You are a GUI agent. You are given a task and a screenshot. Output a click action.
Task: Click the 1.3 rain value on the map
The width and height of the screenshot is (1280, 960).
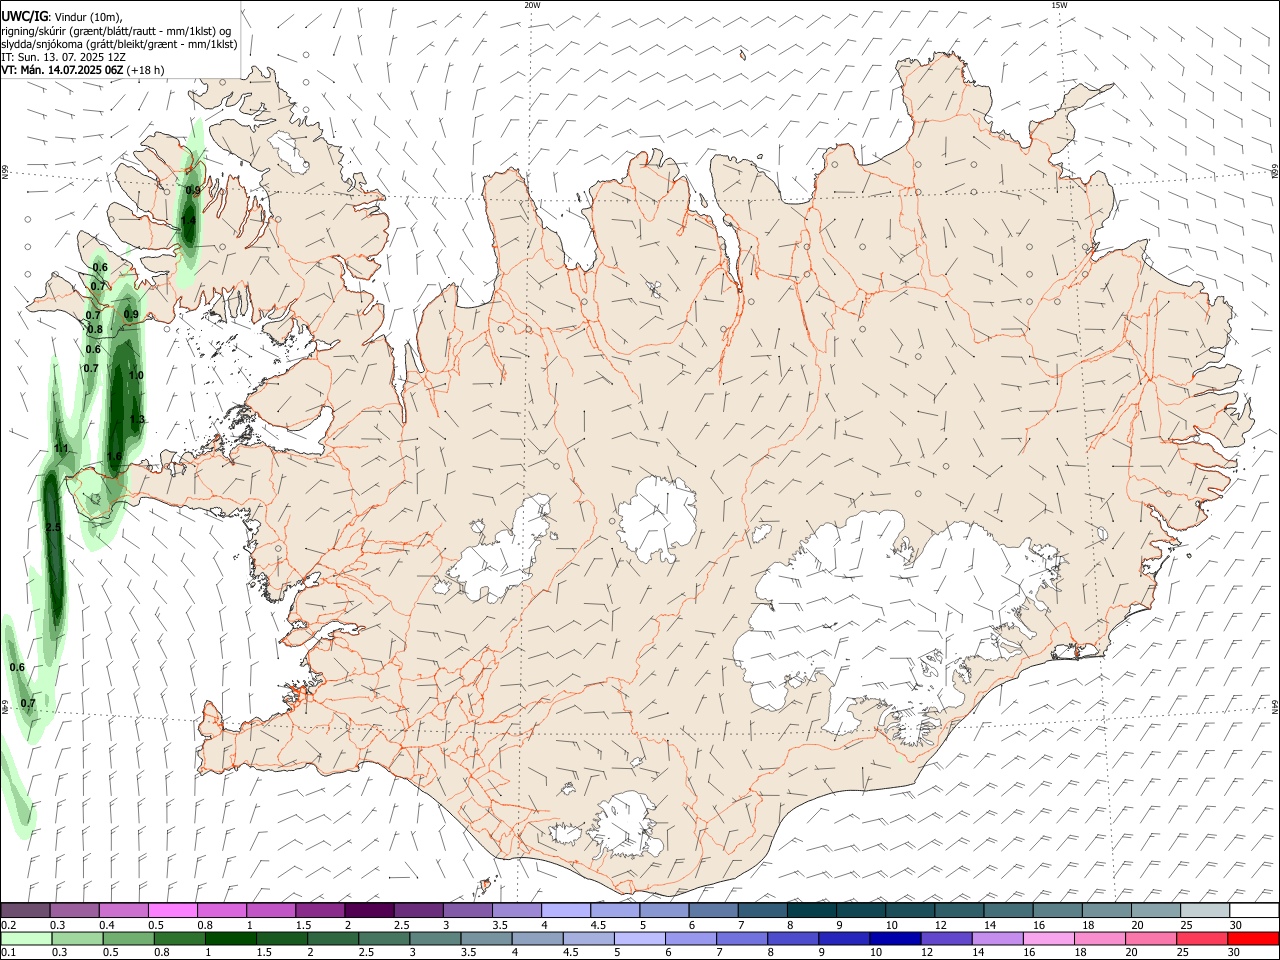[137, 419]
